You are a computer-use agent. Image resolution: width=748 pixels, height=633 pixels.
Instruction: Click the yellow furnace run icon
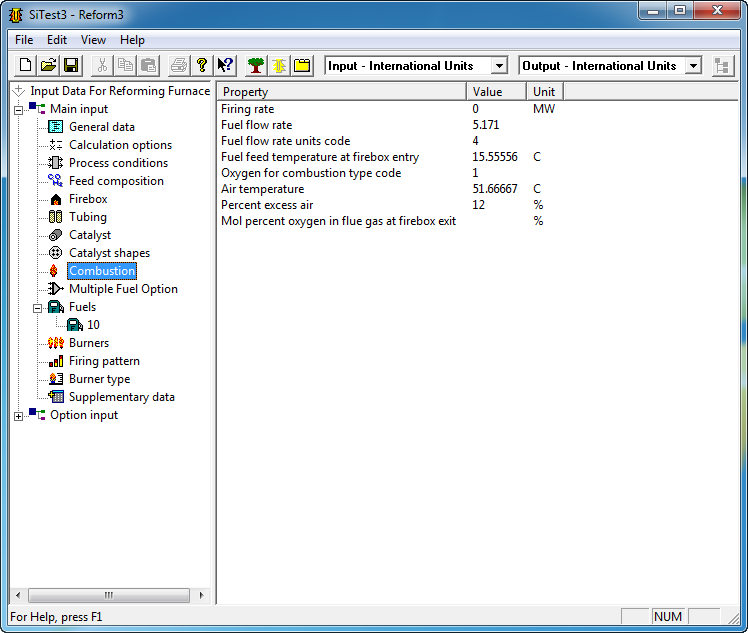pos(279,65)
